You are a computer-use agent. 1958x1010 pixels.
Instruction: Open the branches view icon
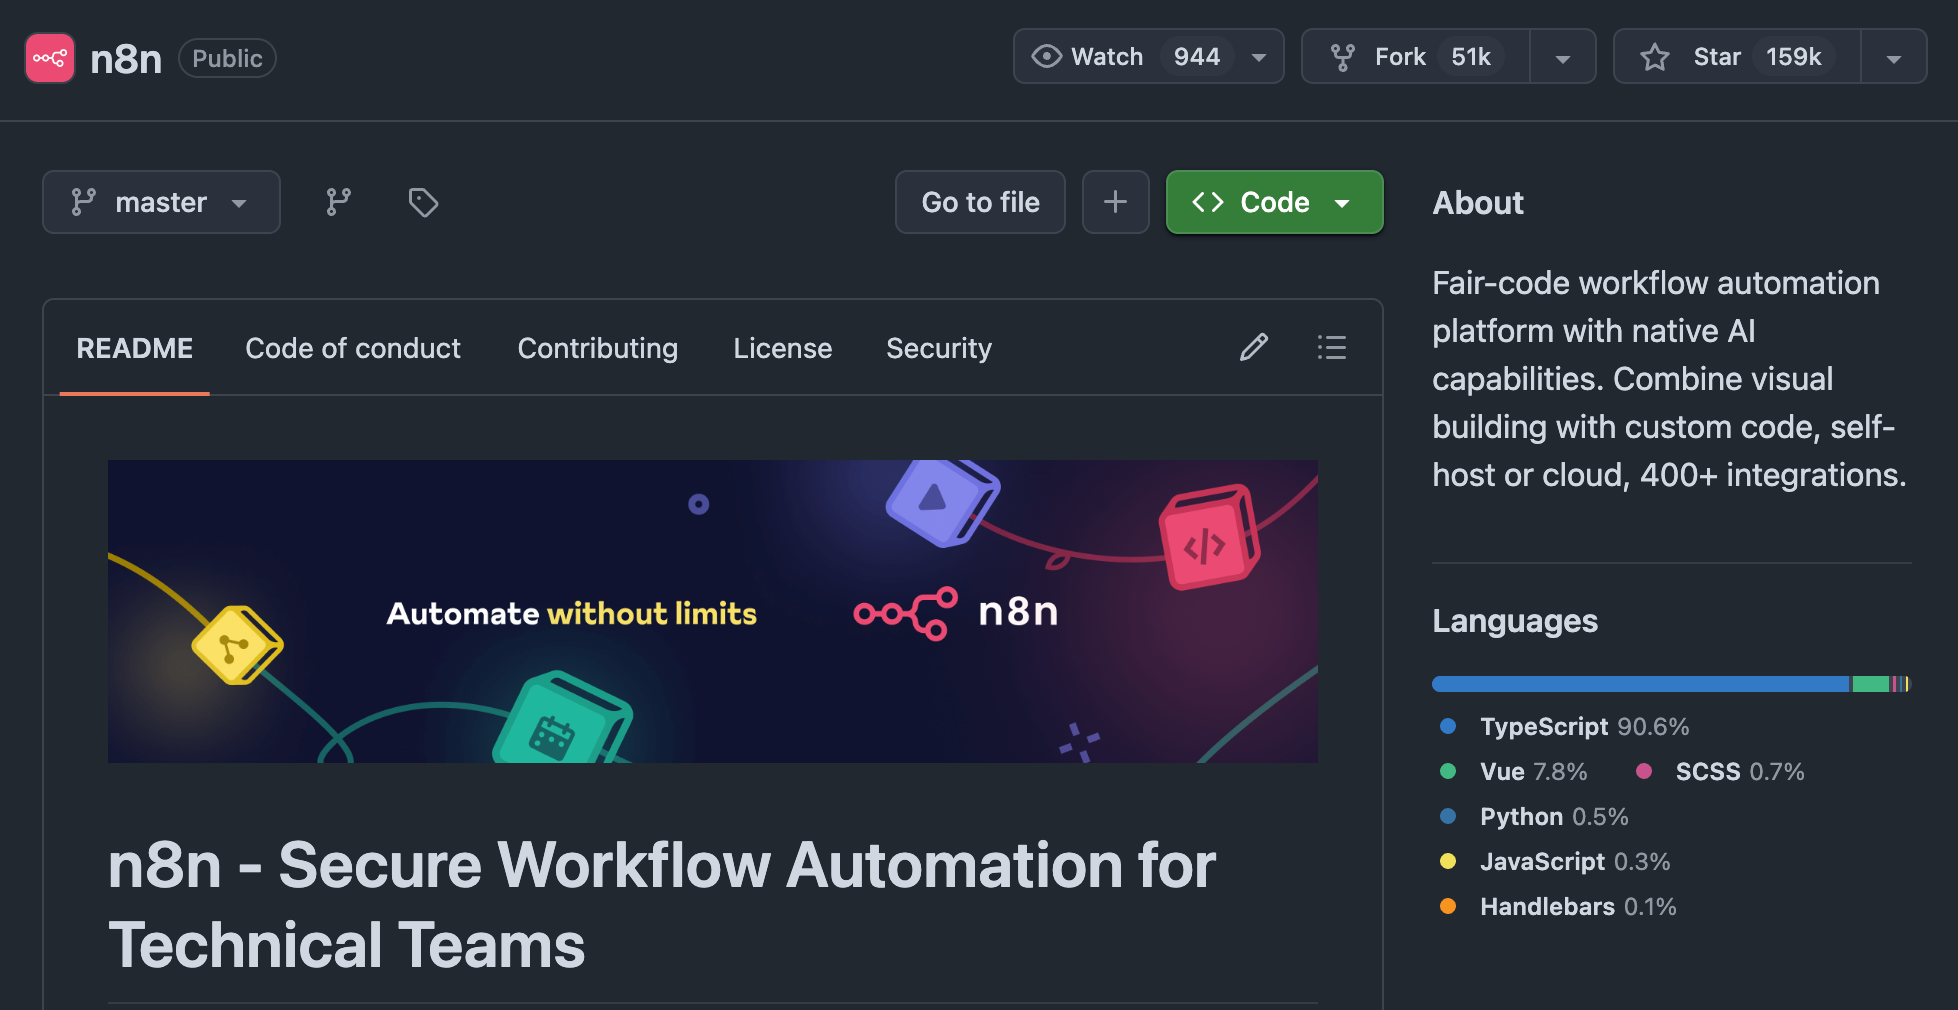pos(339,202)
